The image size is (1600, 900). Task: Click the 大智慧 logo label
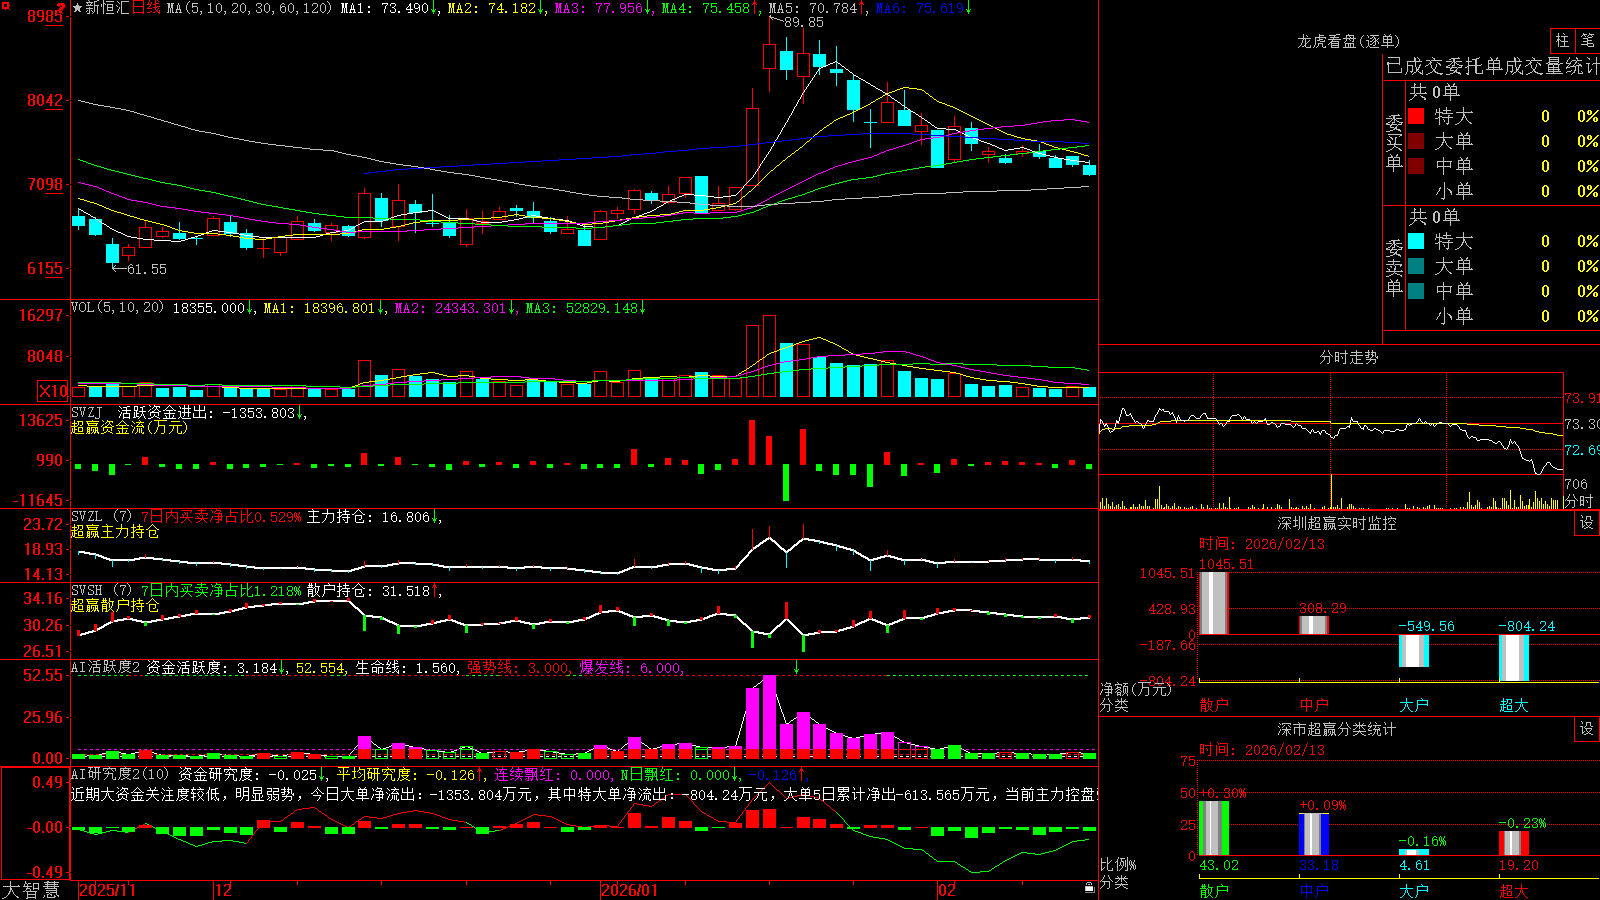coord(31,890)
